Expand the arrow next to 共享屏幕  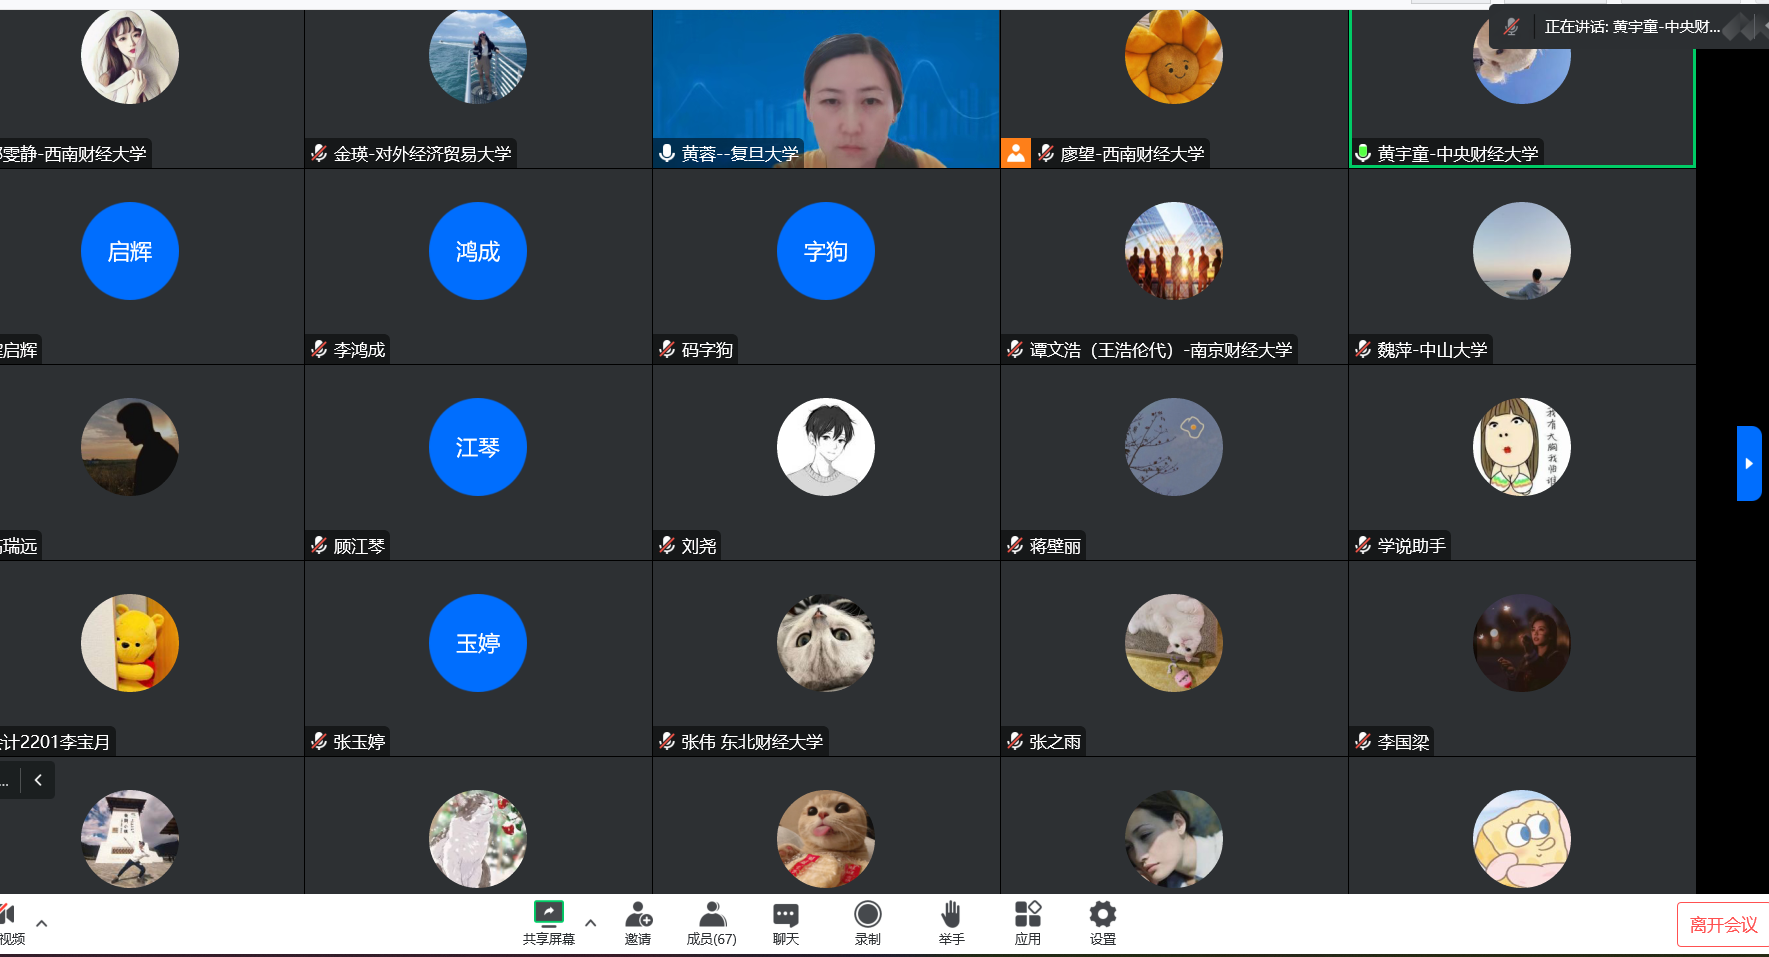coord(590,923)
